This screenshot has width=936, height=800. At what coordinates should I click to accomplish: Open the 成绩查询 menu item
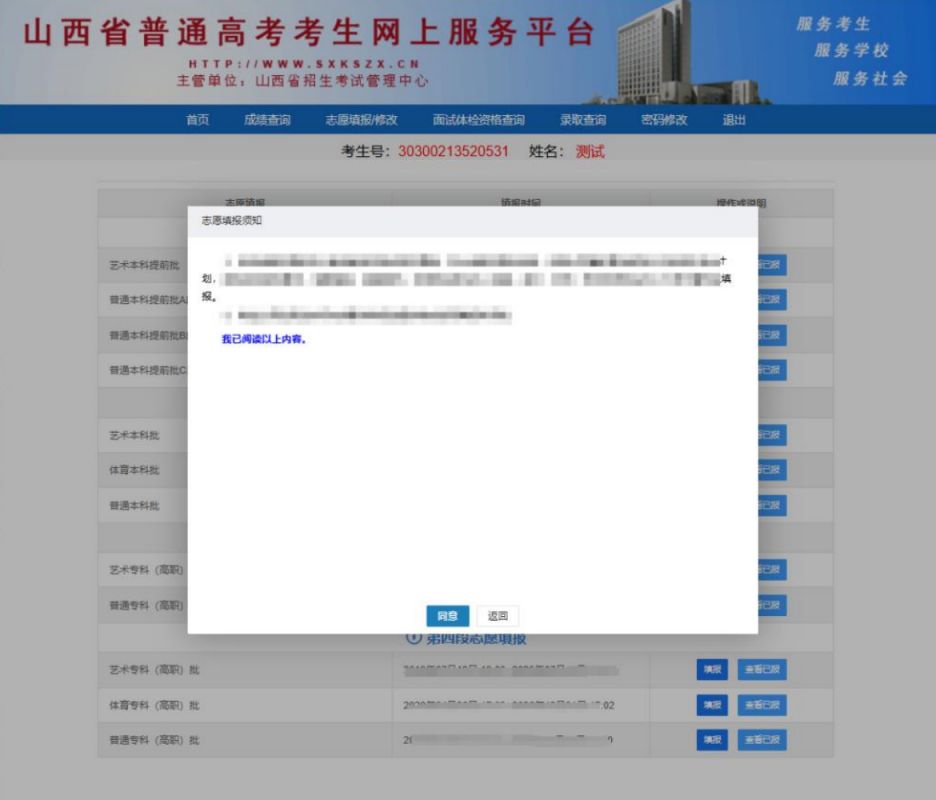point(267,120)
